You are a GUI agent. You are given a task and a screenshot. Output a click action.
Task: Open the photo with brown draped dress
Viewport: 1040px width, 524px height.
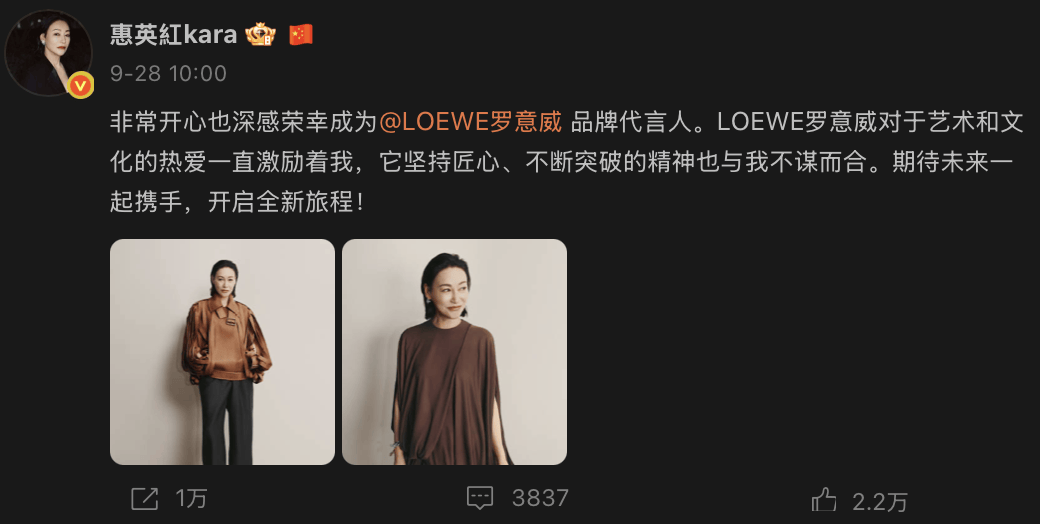(454, 352)
